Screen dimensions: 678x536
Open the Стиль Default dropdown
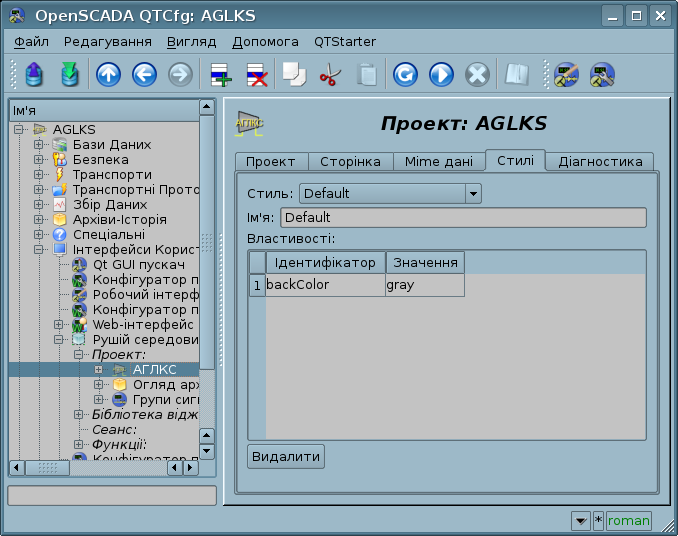pos(390,194)
